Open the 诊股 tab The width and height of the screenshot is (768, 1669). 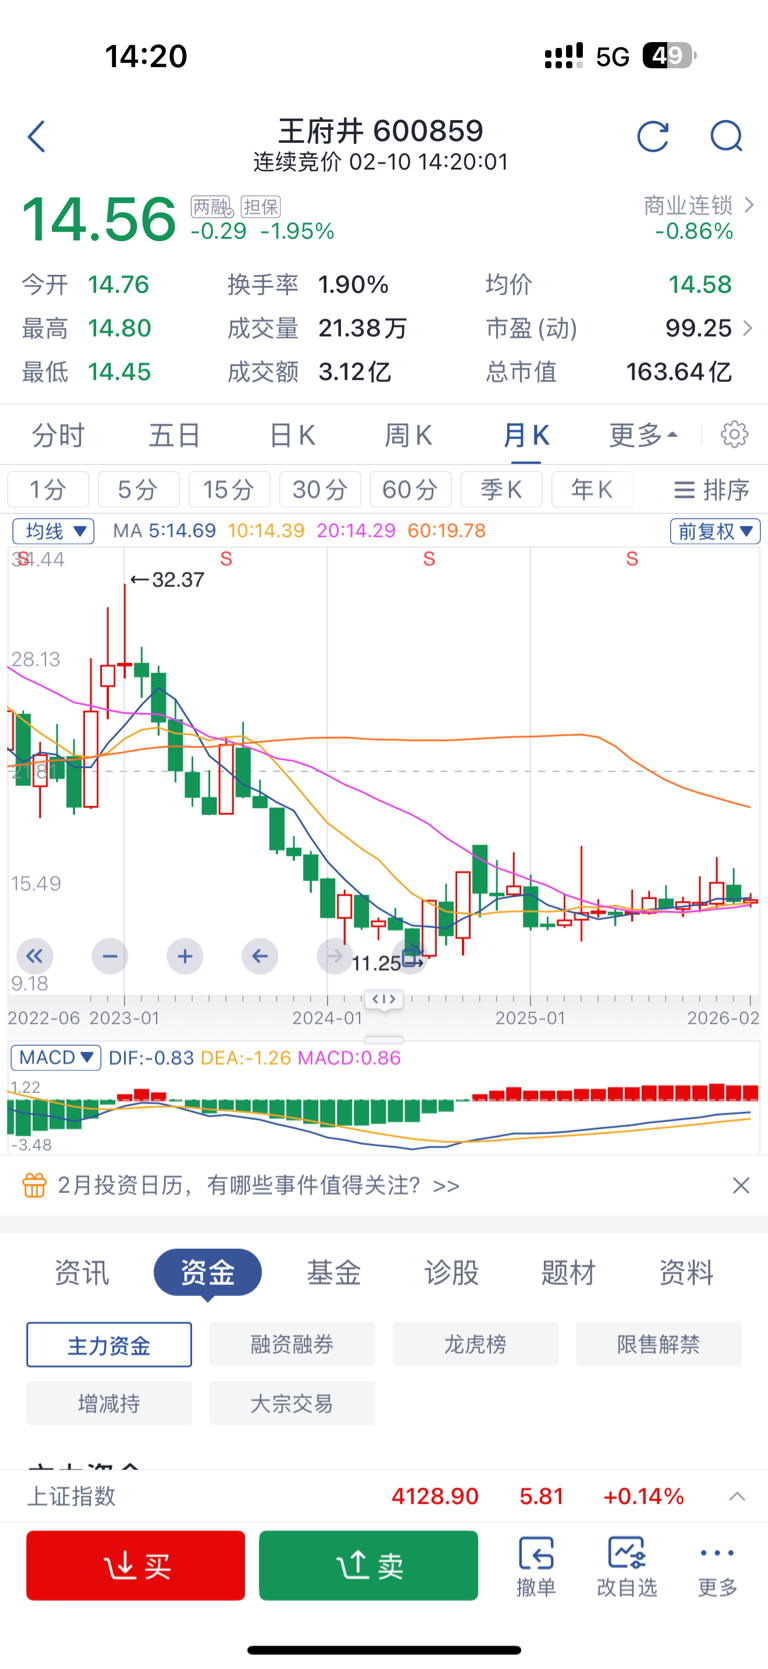pyautogui.click(x=452, y=1273)
